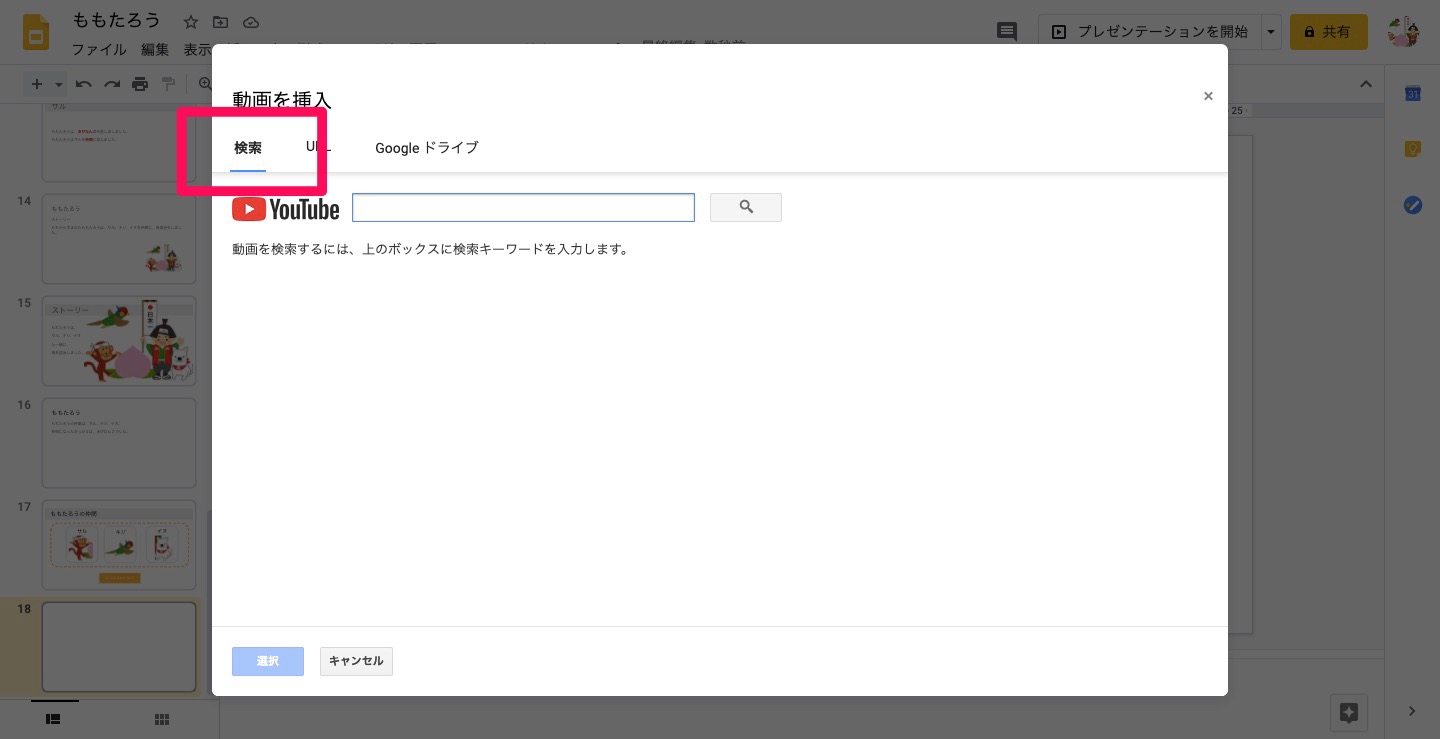Image resolution: width=1440 pixels, height=739 pixels.
Task: Open the Google Calendar side panel icon
Action: [x=1413, y=94]
